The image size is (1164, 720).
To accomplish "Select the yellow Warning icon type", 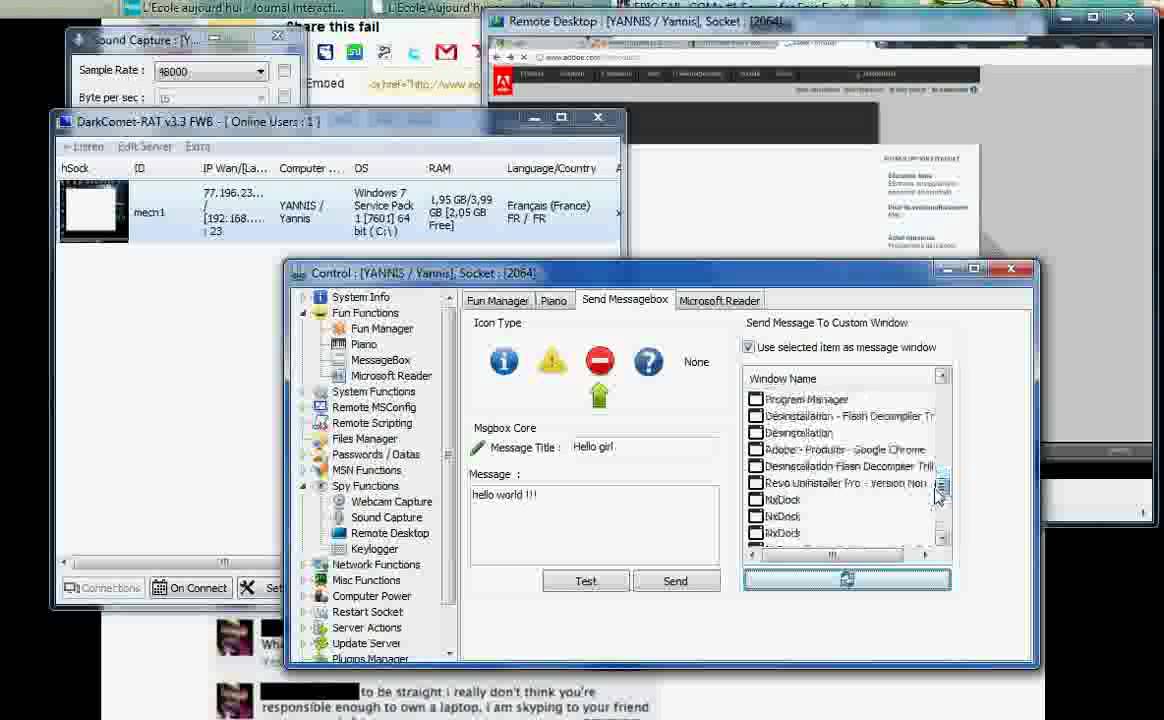I will [x=552, y=361].
